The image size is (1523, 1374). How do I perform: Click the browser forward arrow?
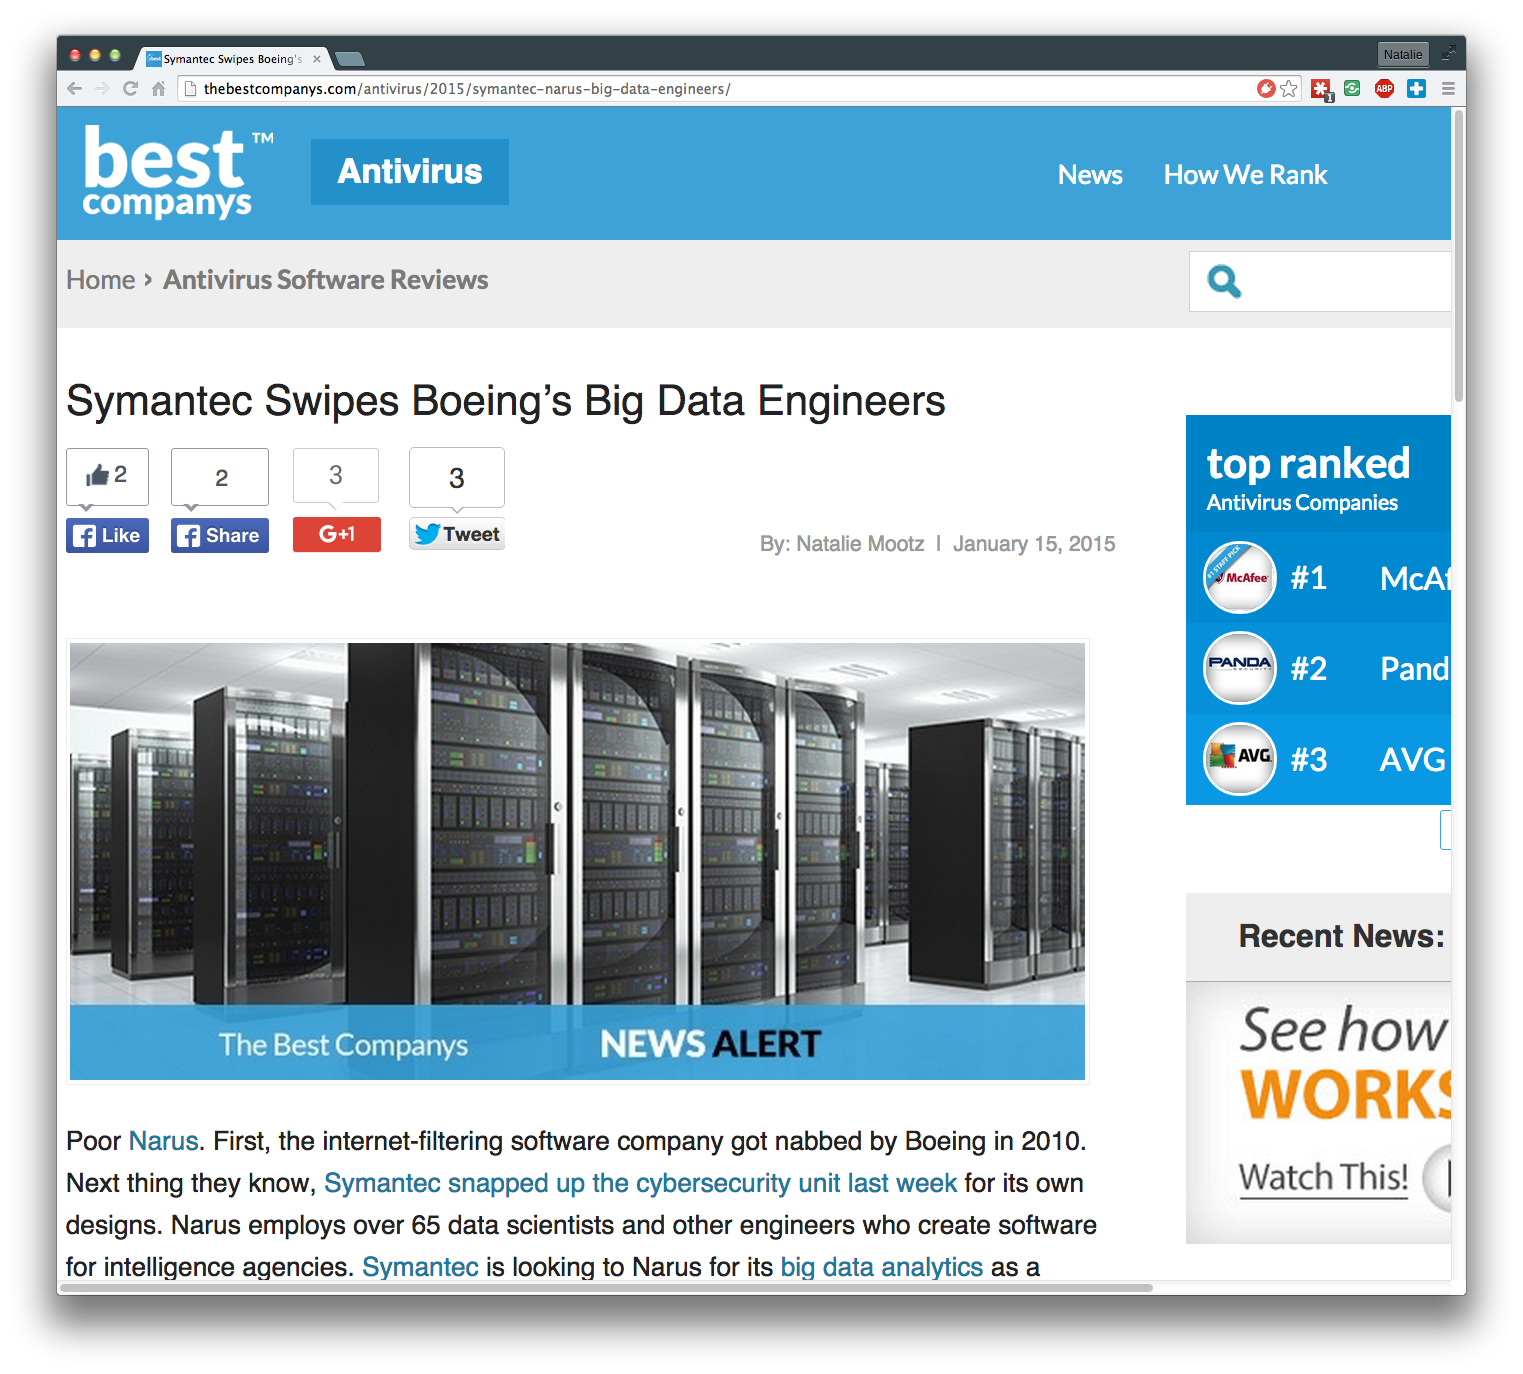pyautogui.click(x=102, y=89)
